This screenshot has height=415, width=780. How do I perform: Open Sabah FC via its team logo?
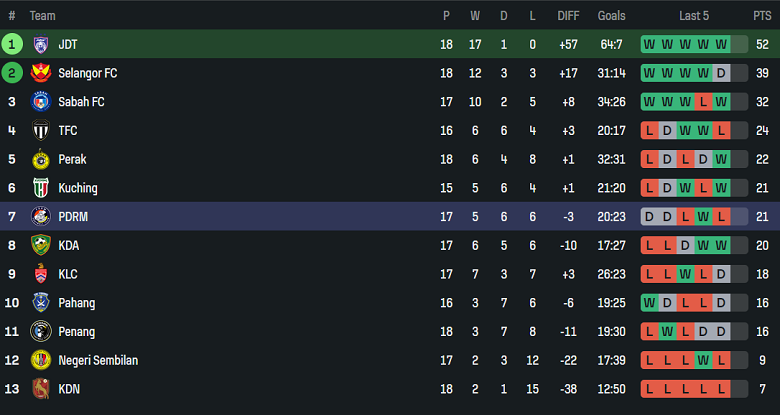pos(41,102)
